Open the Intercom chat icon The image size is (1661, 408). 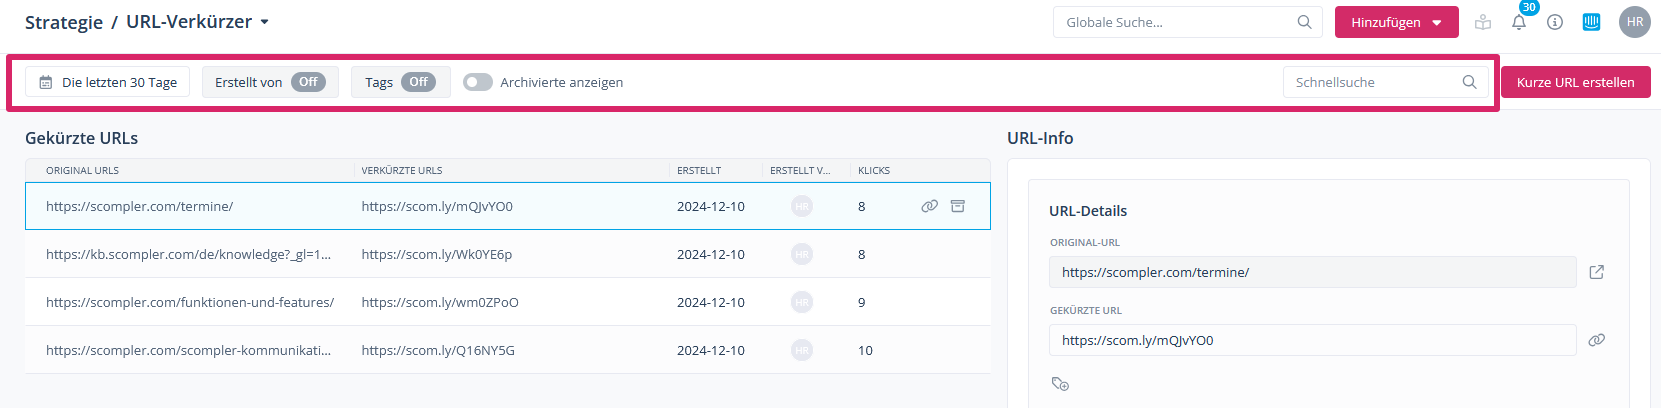tap(1591, 22)
